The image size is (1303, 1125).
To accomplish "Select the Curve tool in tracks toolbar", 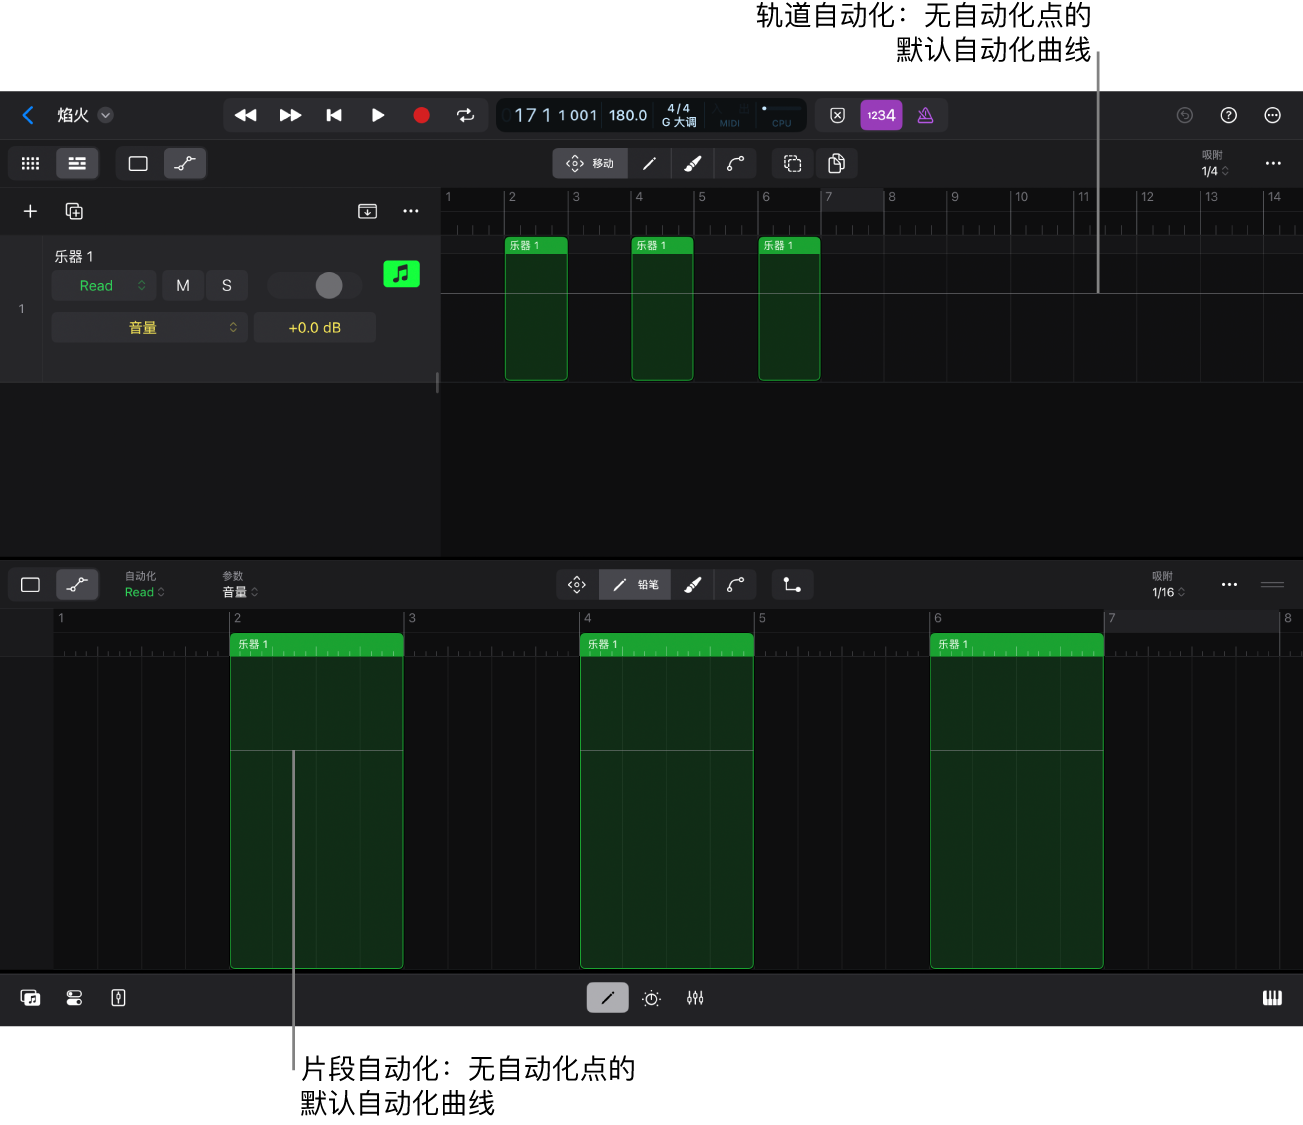I will [735, 163].
